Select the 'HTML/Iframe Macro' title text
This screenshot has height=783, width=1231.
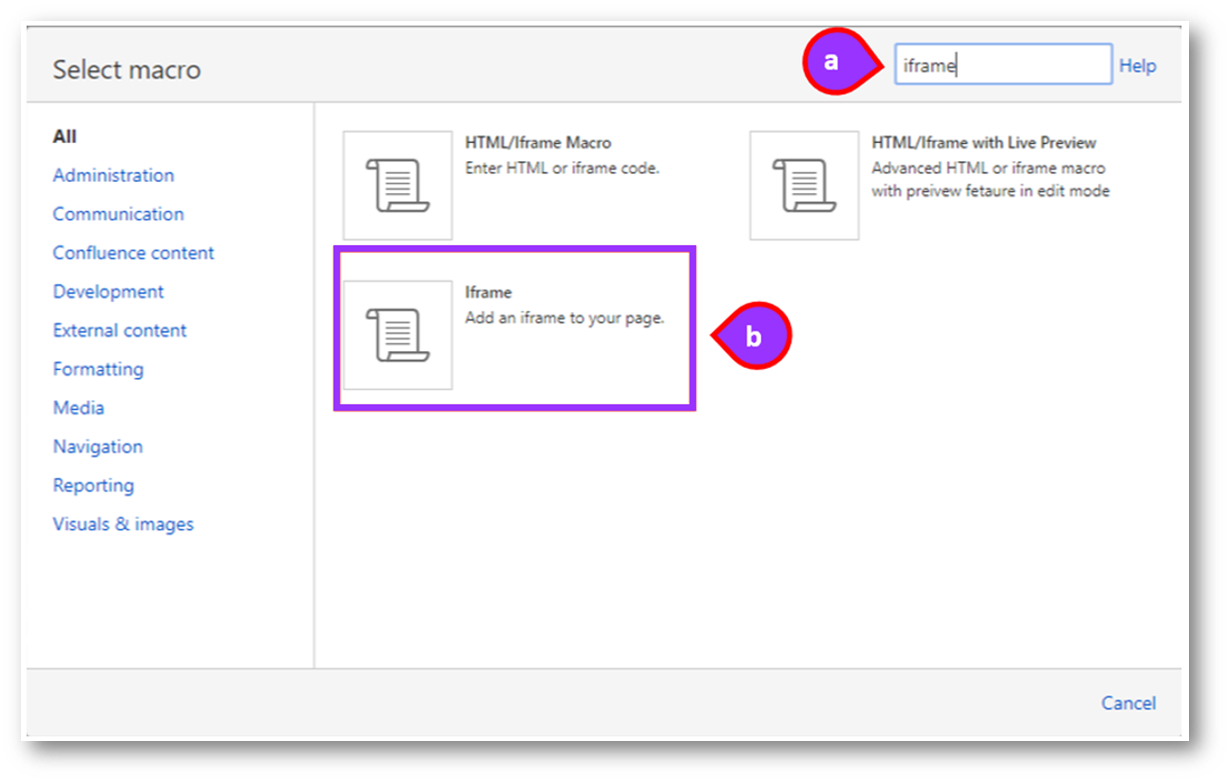[538, 143]
